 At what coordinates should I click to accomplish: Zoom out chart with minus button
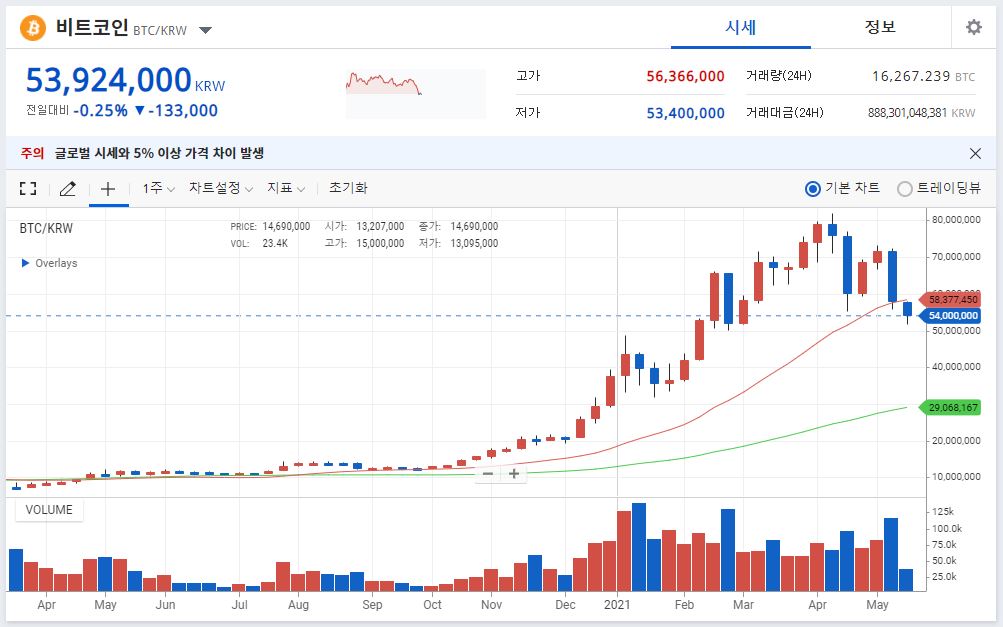tap(487, 473)
